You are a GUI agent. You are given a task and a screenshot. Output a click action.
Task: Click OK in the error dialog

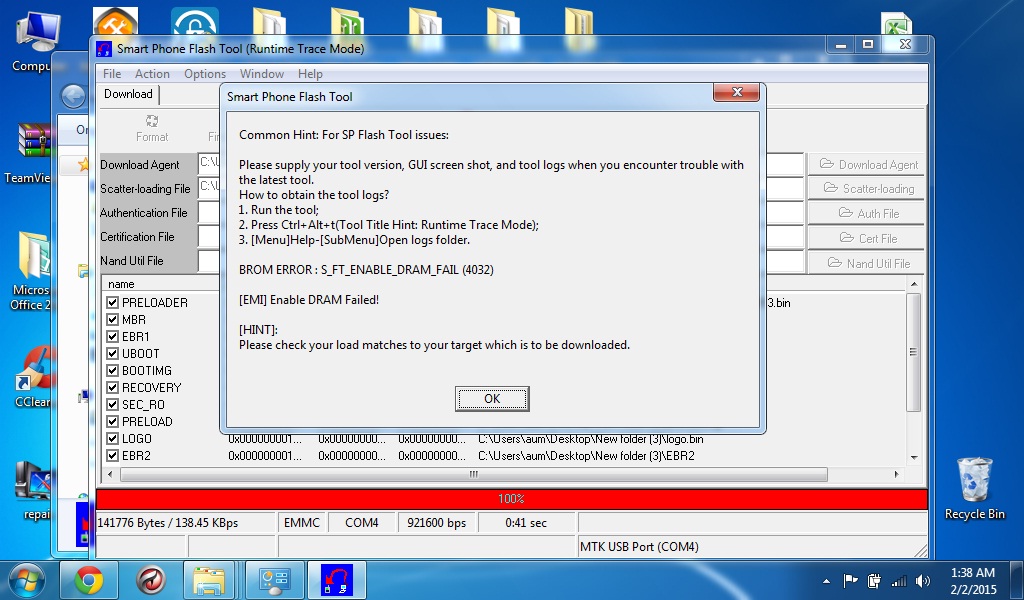coord(492,398)
